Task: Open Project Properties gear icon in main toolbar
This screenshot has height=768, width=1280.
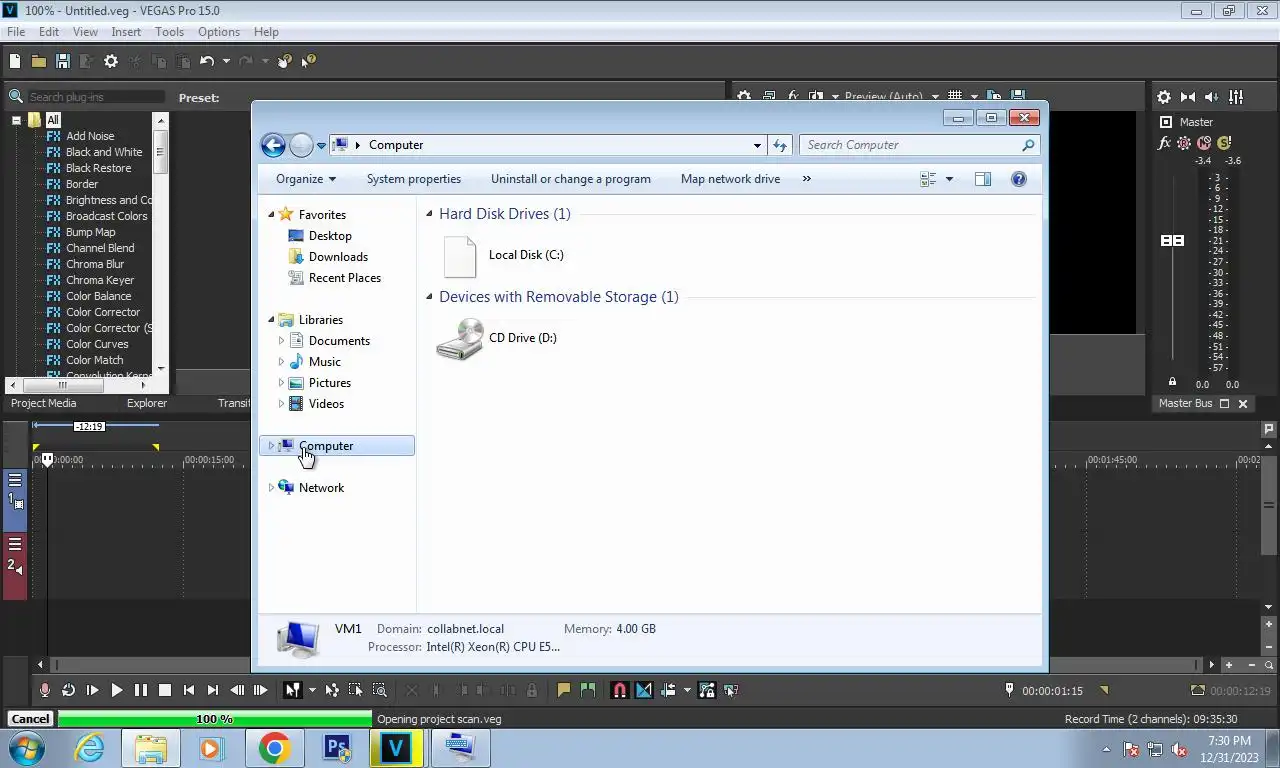Action: pos(111,61)
